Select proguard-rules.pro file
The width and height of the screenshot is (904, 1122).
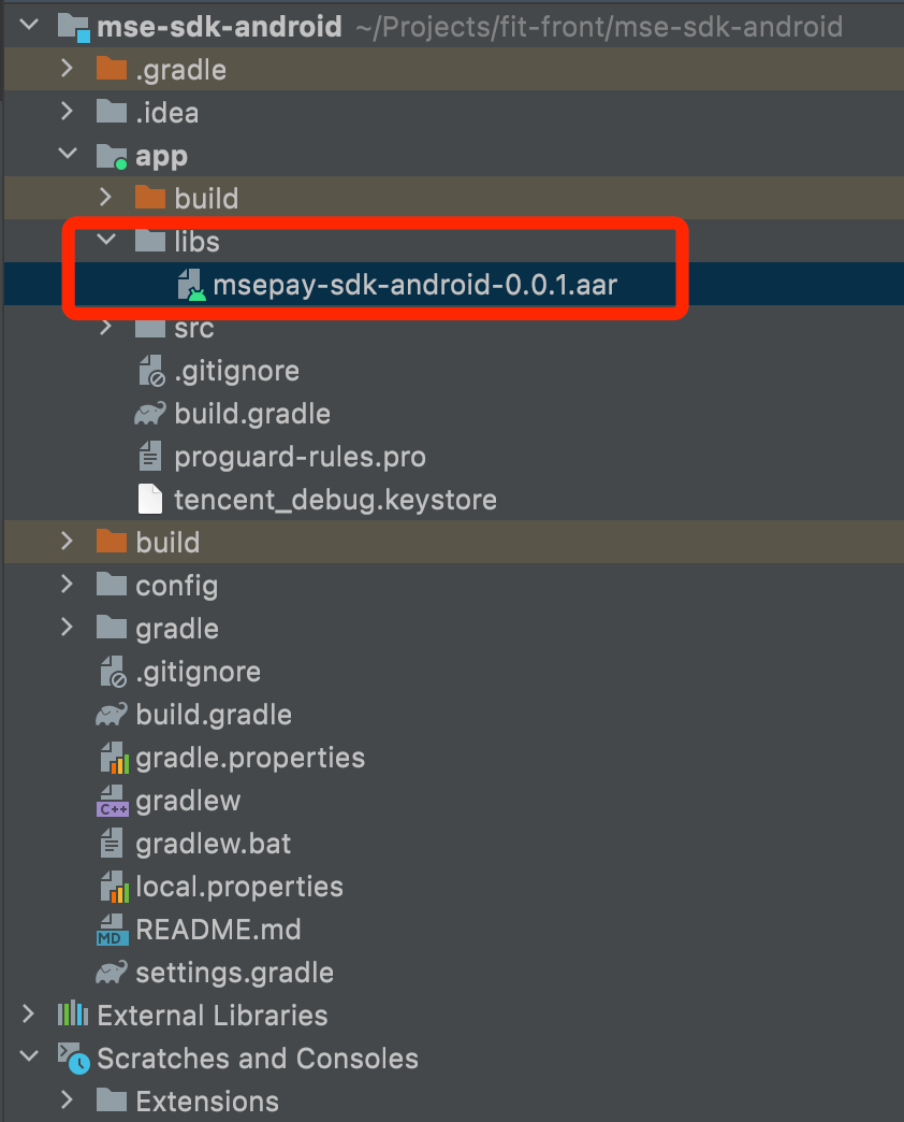click(299, 457)
